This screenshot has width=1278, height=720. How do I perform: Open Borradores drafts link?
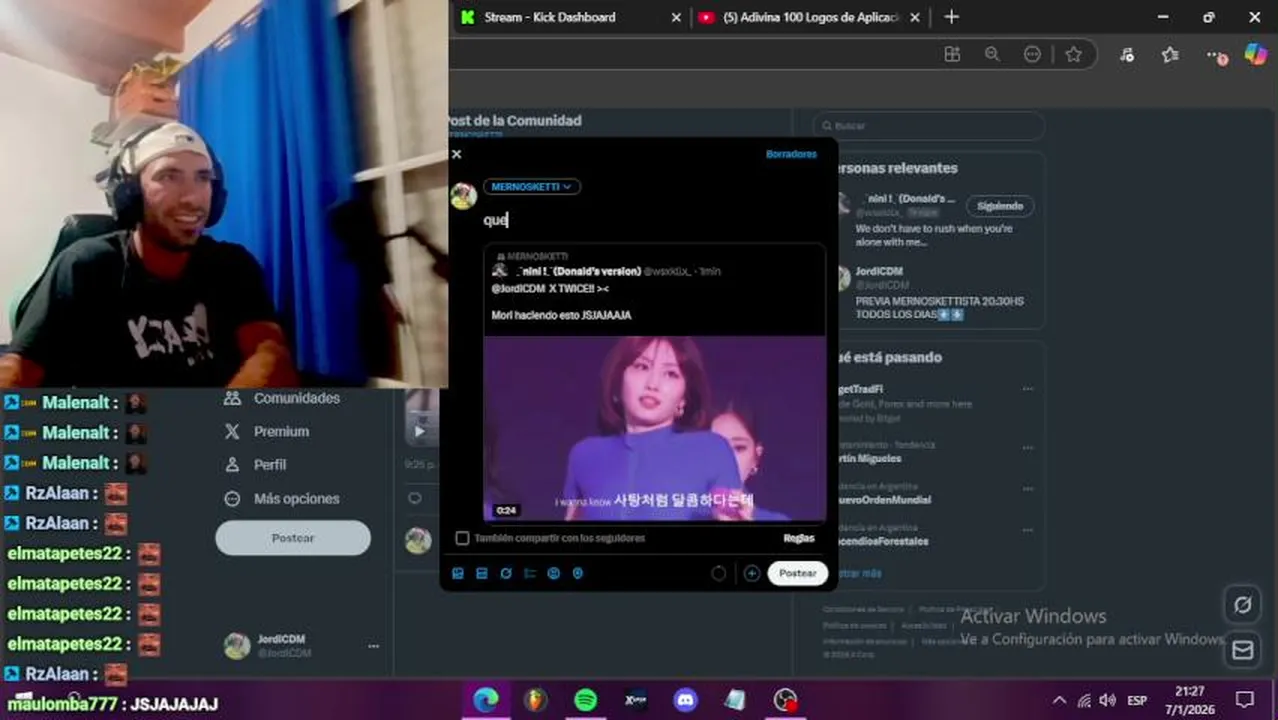pos(791,154)
